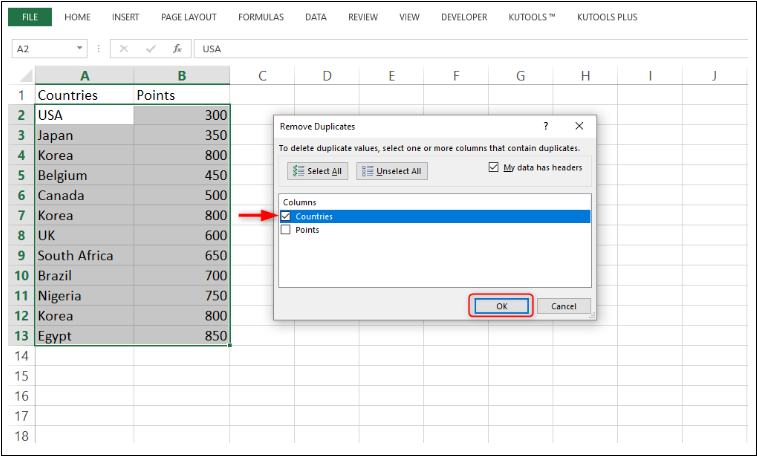Open the Name Box dropdown arrow
The height and width of the screenshot is (457, 757).
pos(80,48)
